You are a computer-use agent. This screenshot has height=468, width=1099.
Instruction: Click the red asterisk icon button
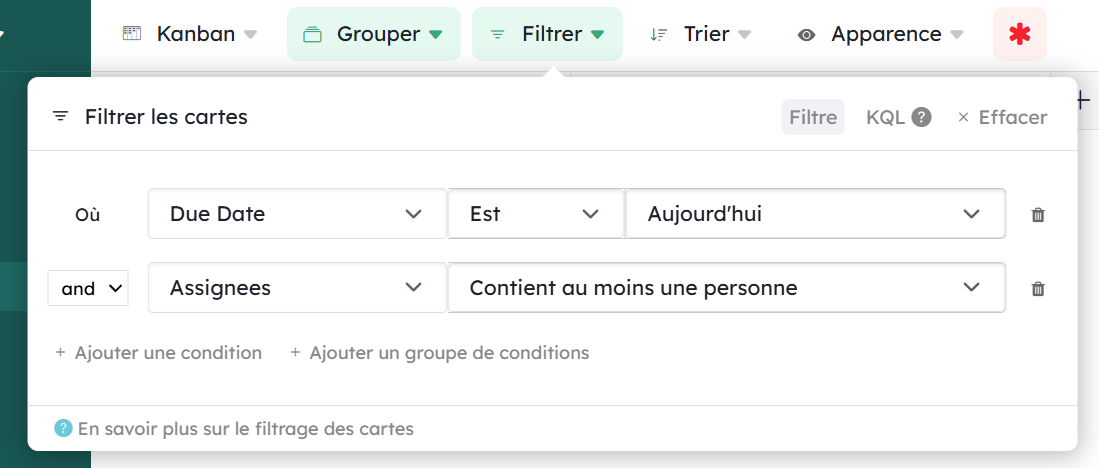(x=1019, y=34)
